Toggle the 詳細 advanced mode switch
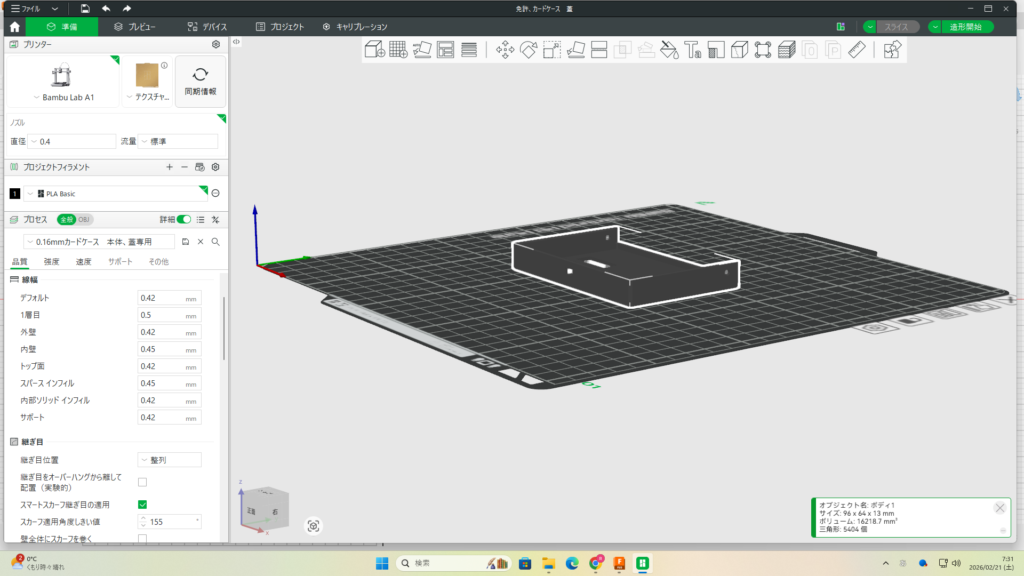Image resolution: width=1024 pixels, height=576 pixels. pos(183,219)
